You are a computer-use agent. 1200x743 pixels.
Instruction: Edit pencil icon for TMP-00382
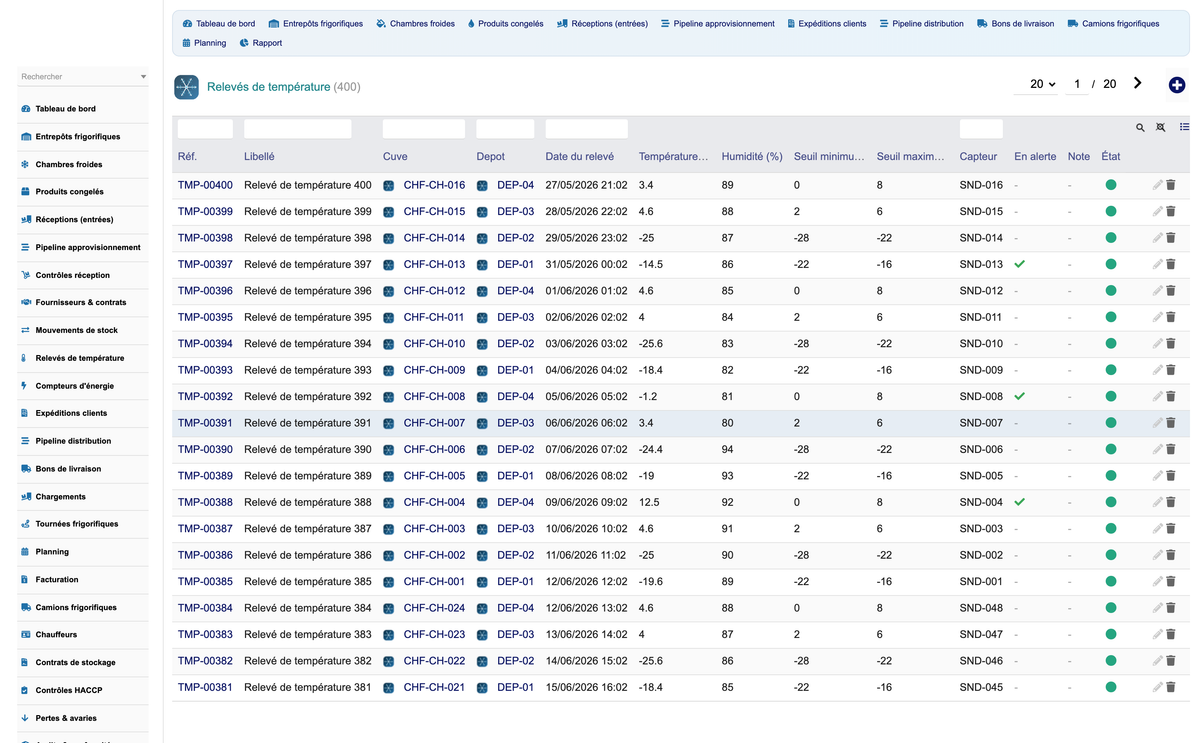1157,660
